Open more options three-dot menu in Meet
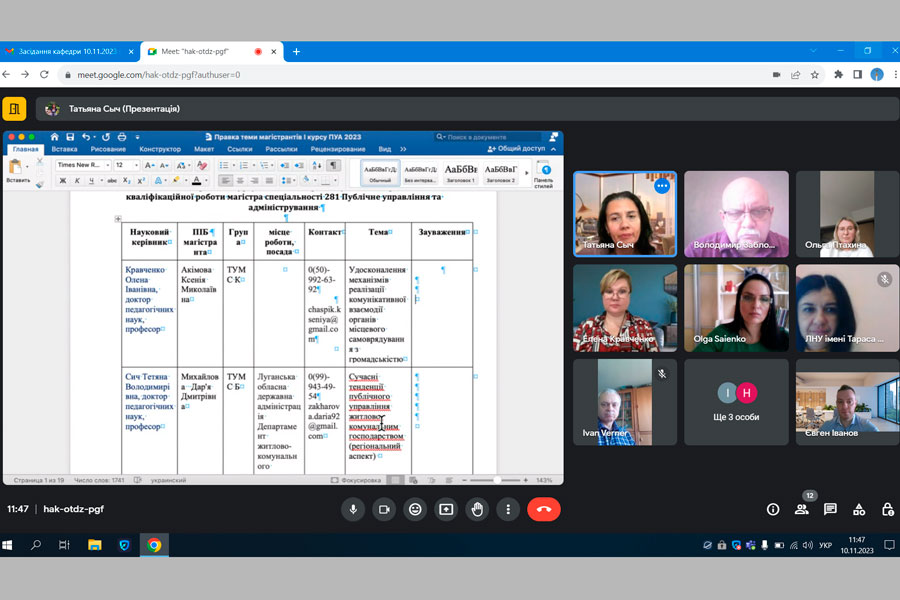This screenshot has height=600, width=900. coord(508,509)
